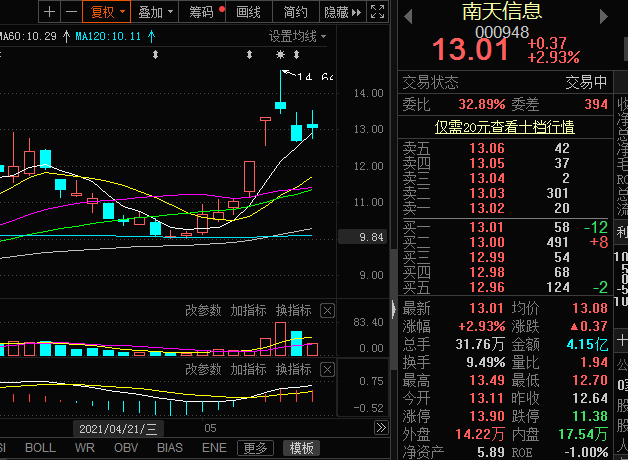Click double-arrow to scroll timeline right

click(x=381, y=428)
